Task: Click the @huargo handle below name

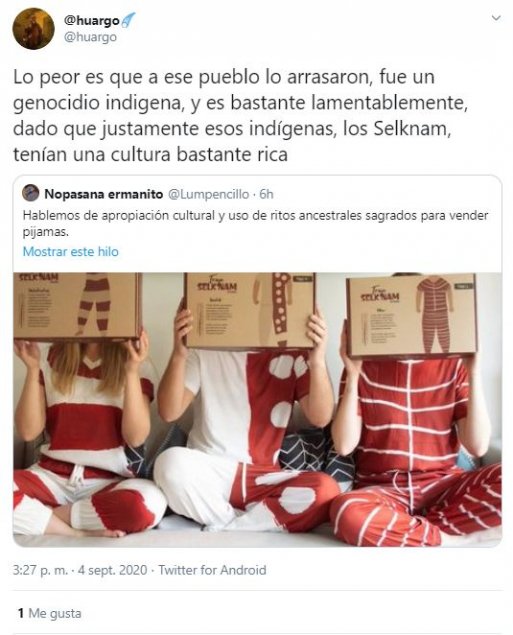Action: [90, 37]
